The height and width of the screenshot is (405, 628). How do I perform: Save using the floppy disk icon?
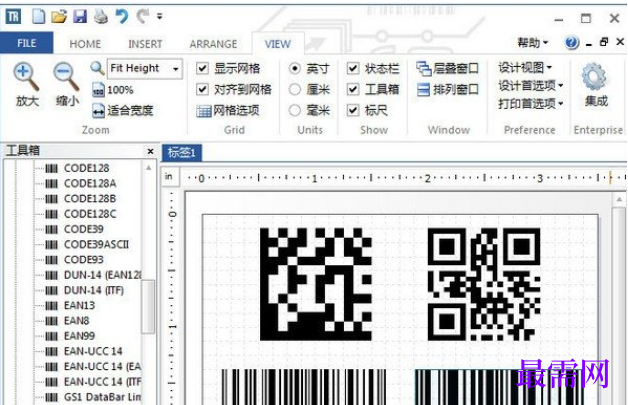[x=80, y=16]
